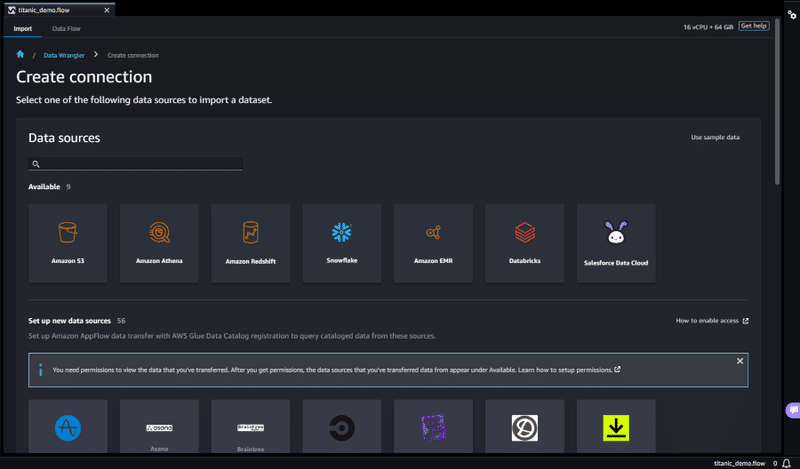Open the purple feedback chat bubble
Image resolution: width=800 pixels, height=469 pixels.
click(793, 410)
